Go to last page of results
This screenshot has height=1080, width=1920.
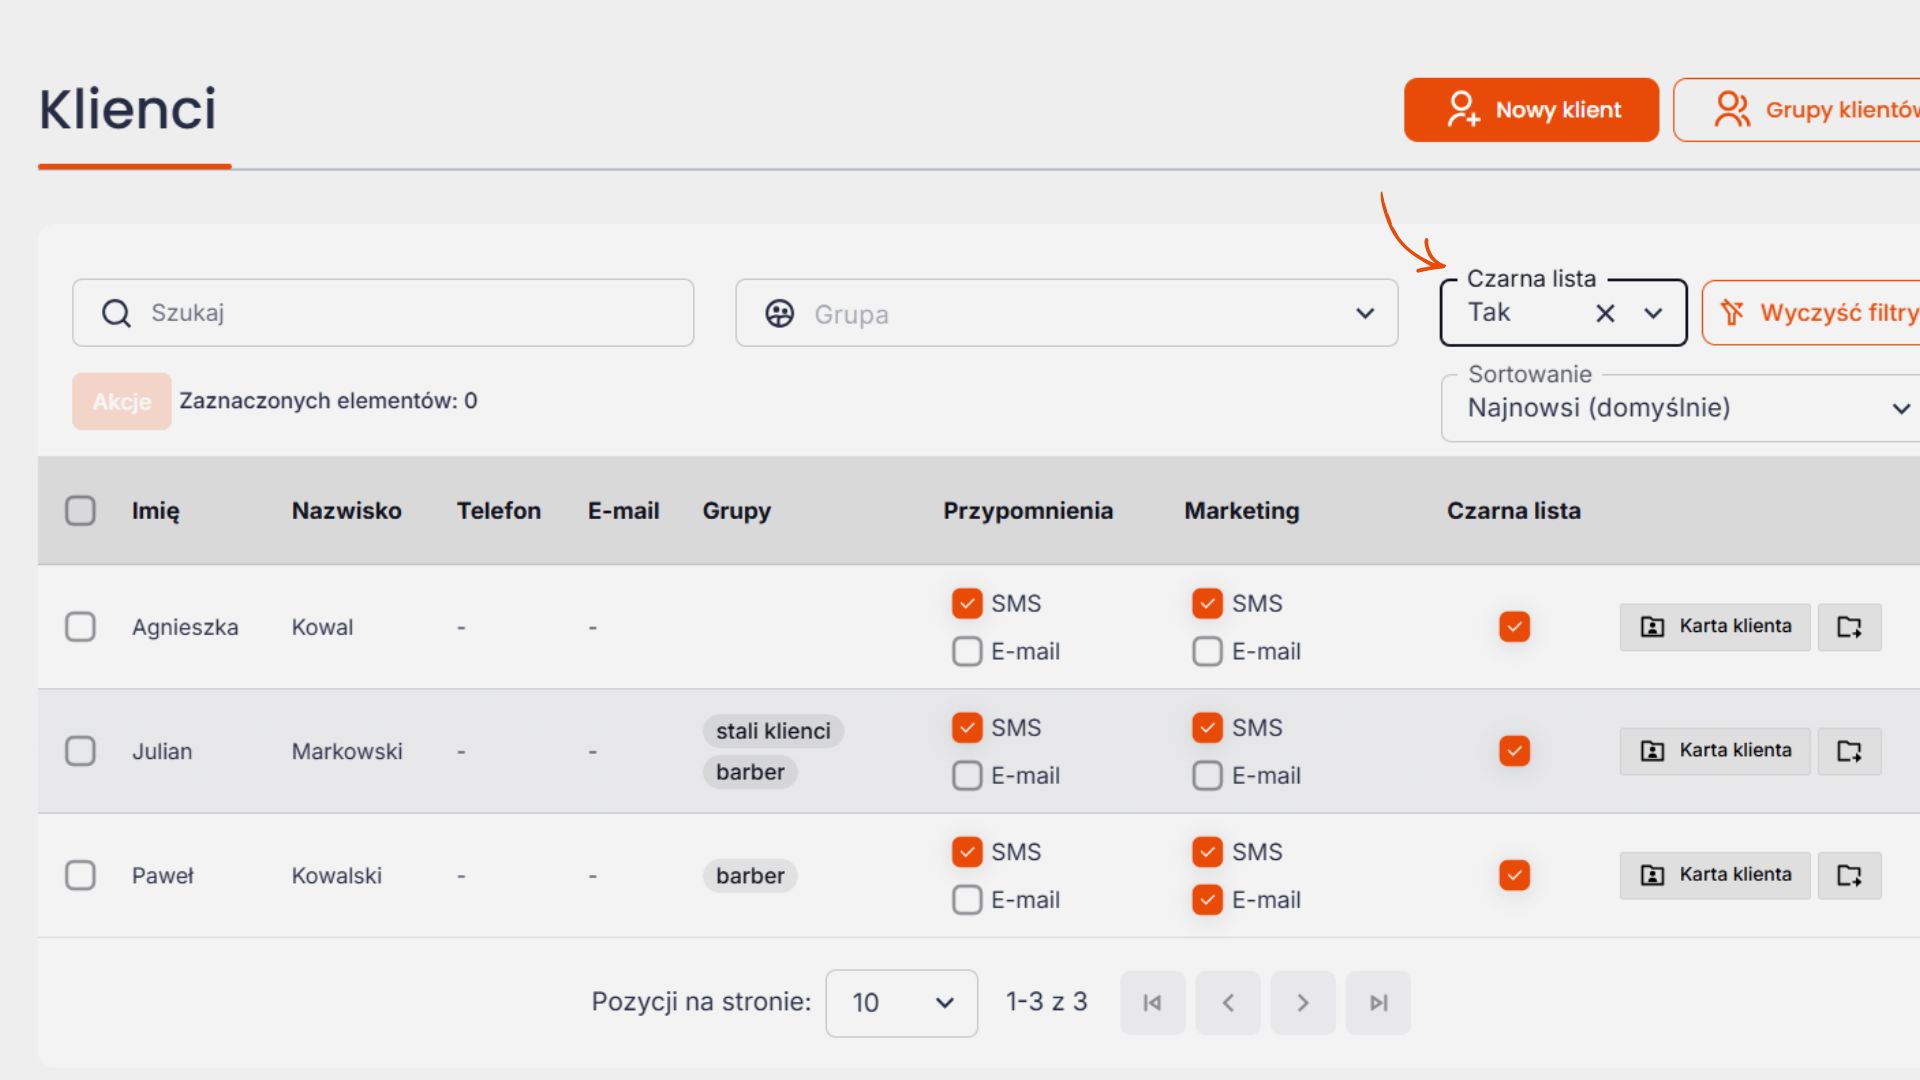(1378, 1002)
